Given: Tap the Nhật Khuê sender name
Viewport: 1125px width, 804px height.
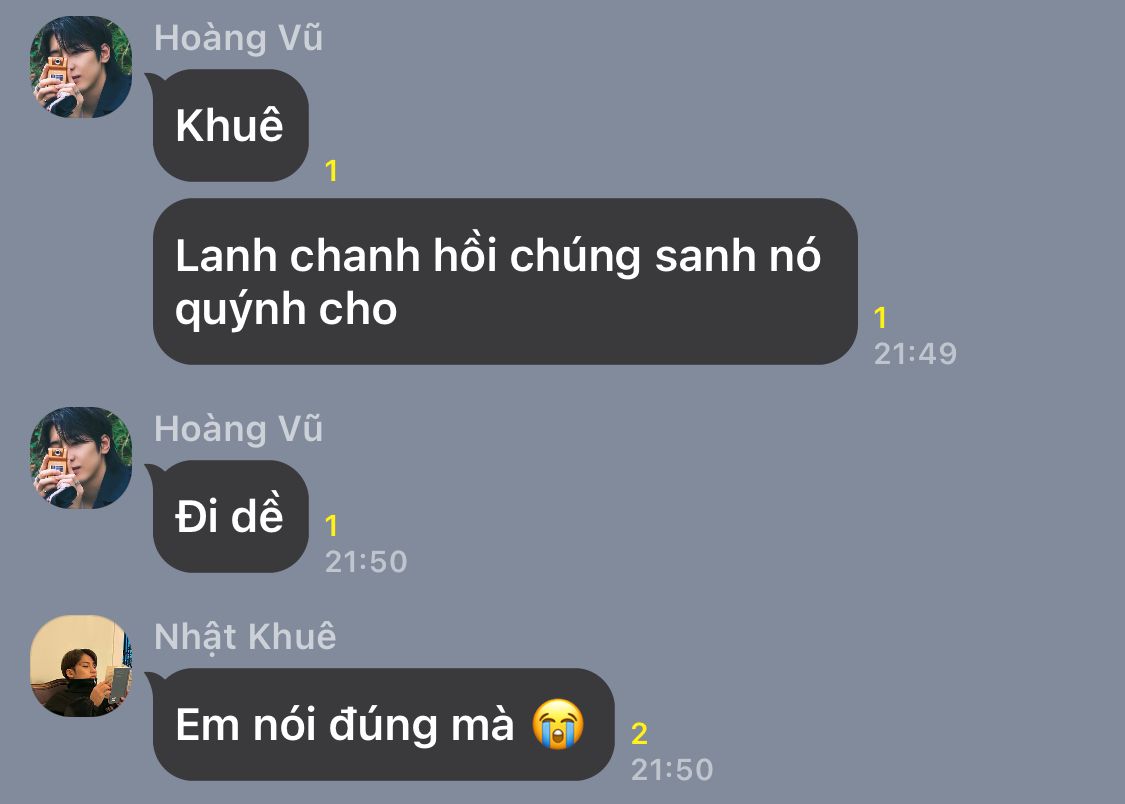Looking at the screenshot, I should click(x=245, y=638).
